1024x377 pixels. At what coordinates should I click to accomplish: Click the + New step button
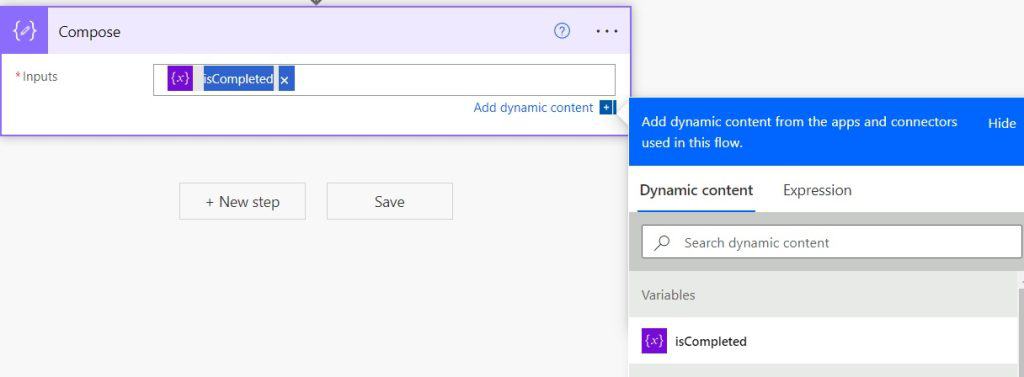click(242, 201)
